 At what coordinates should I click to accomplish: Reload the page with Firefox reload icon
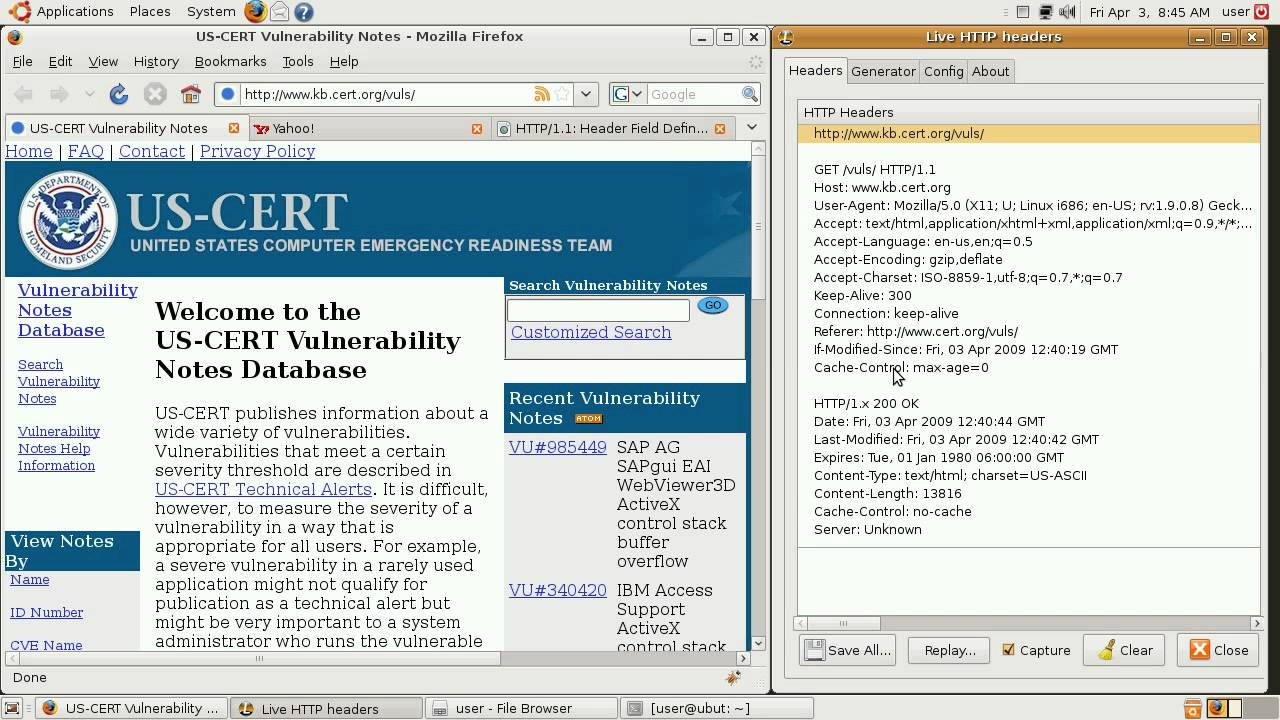pyautogui.click(x=119, y=94)
